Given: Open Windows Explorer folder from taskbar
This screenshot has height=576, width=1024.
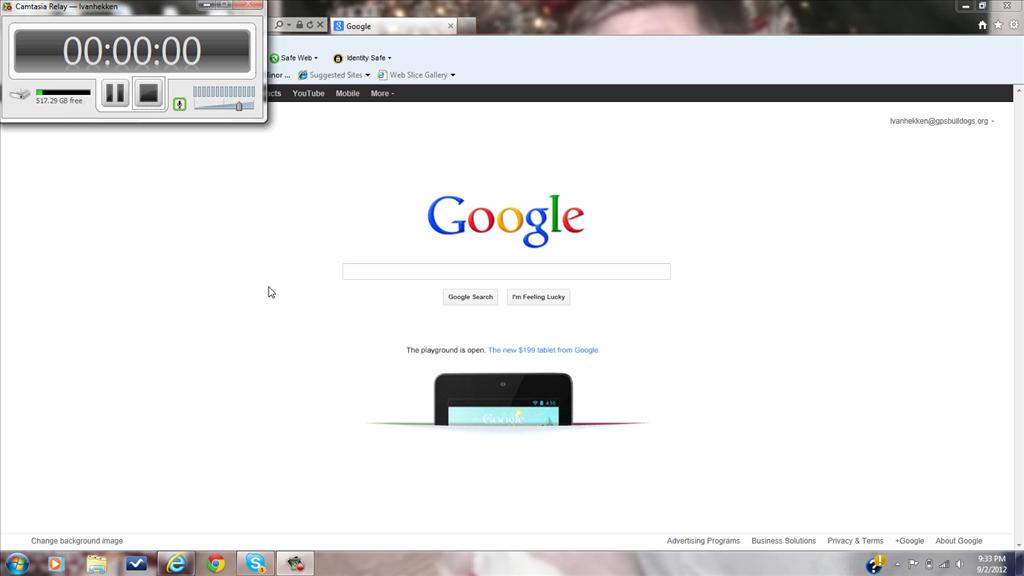Looking at the screenshot, I should pos(97,563).
